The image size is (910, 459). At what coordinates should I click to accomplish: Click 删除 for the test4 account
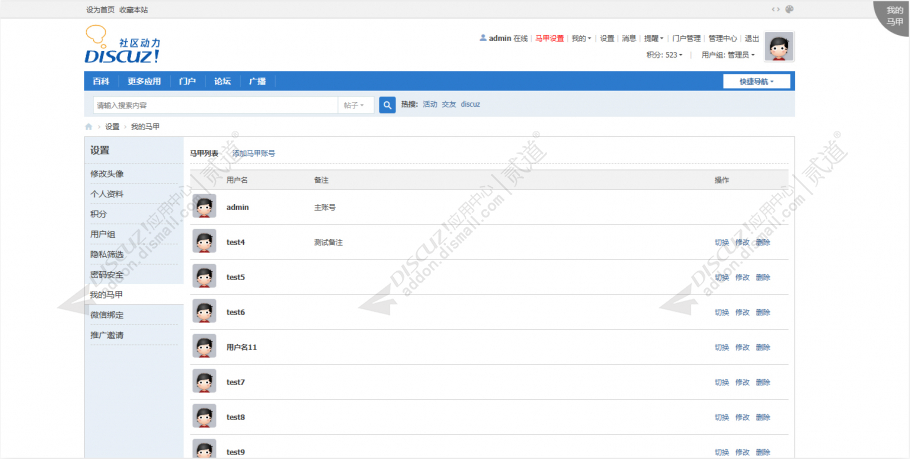(763, 243)
